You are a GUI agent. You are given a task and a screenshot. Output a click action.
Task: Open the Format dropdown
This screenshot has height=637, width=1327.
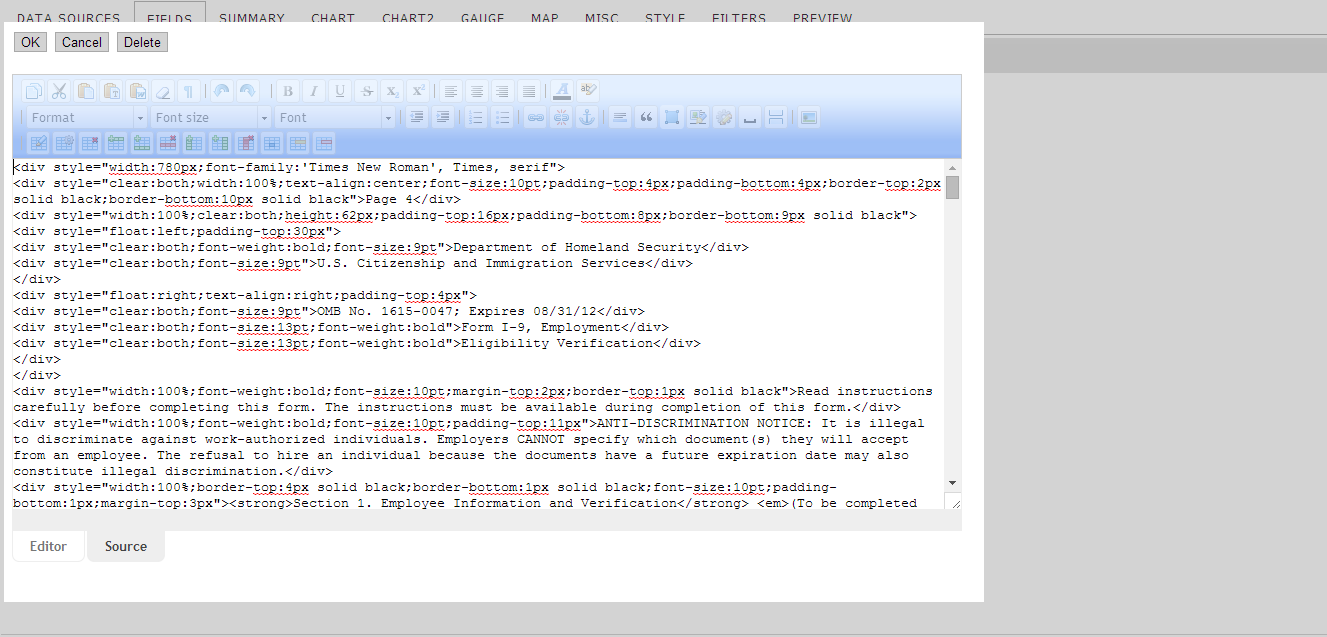tap(86, 117)
